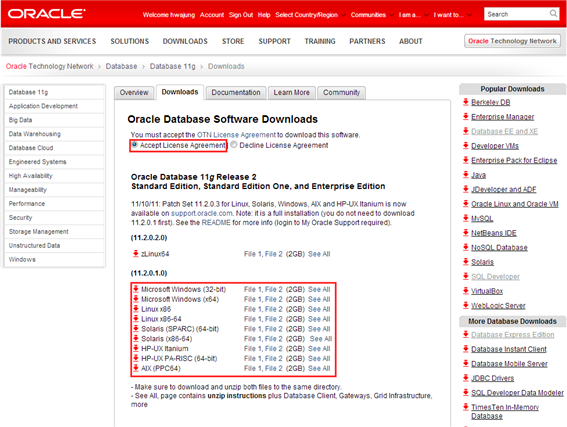Expand the Communities dropdown
This screenshot has height=427, width=567.
(372, 15)
